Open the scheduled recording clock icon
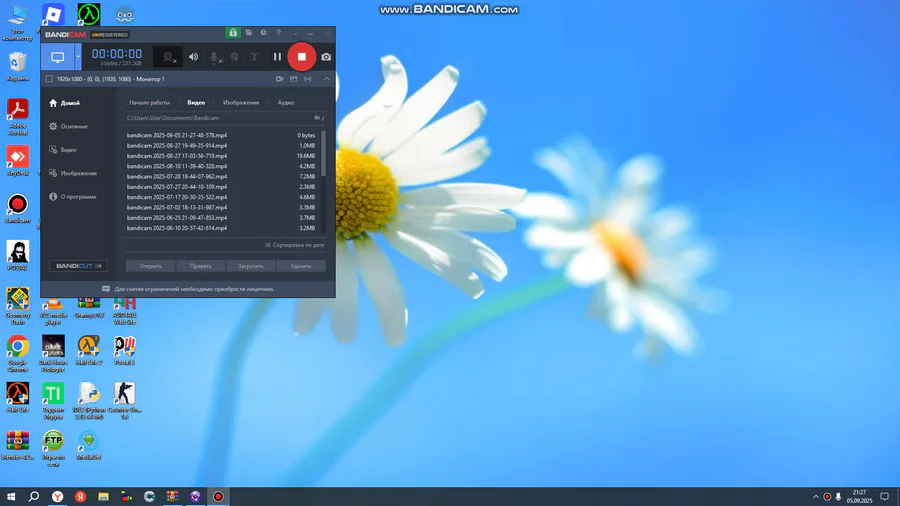 263,33
